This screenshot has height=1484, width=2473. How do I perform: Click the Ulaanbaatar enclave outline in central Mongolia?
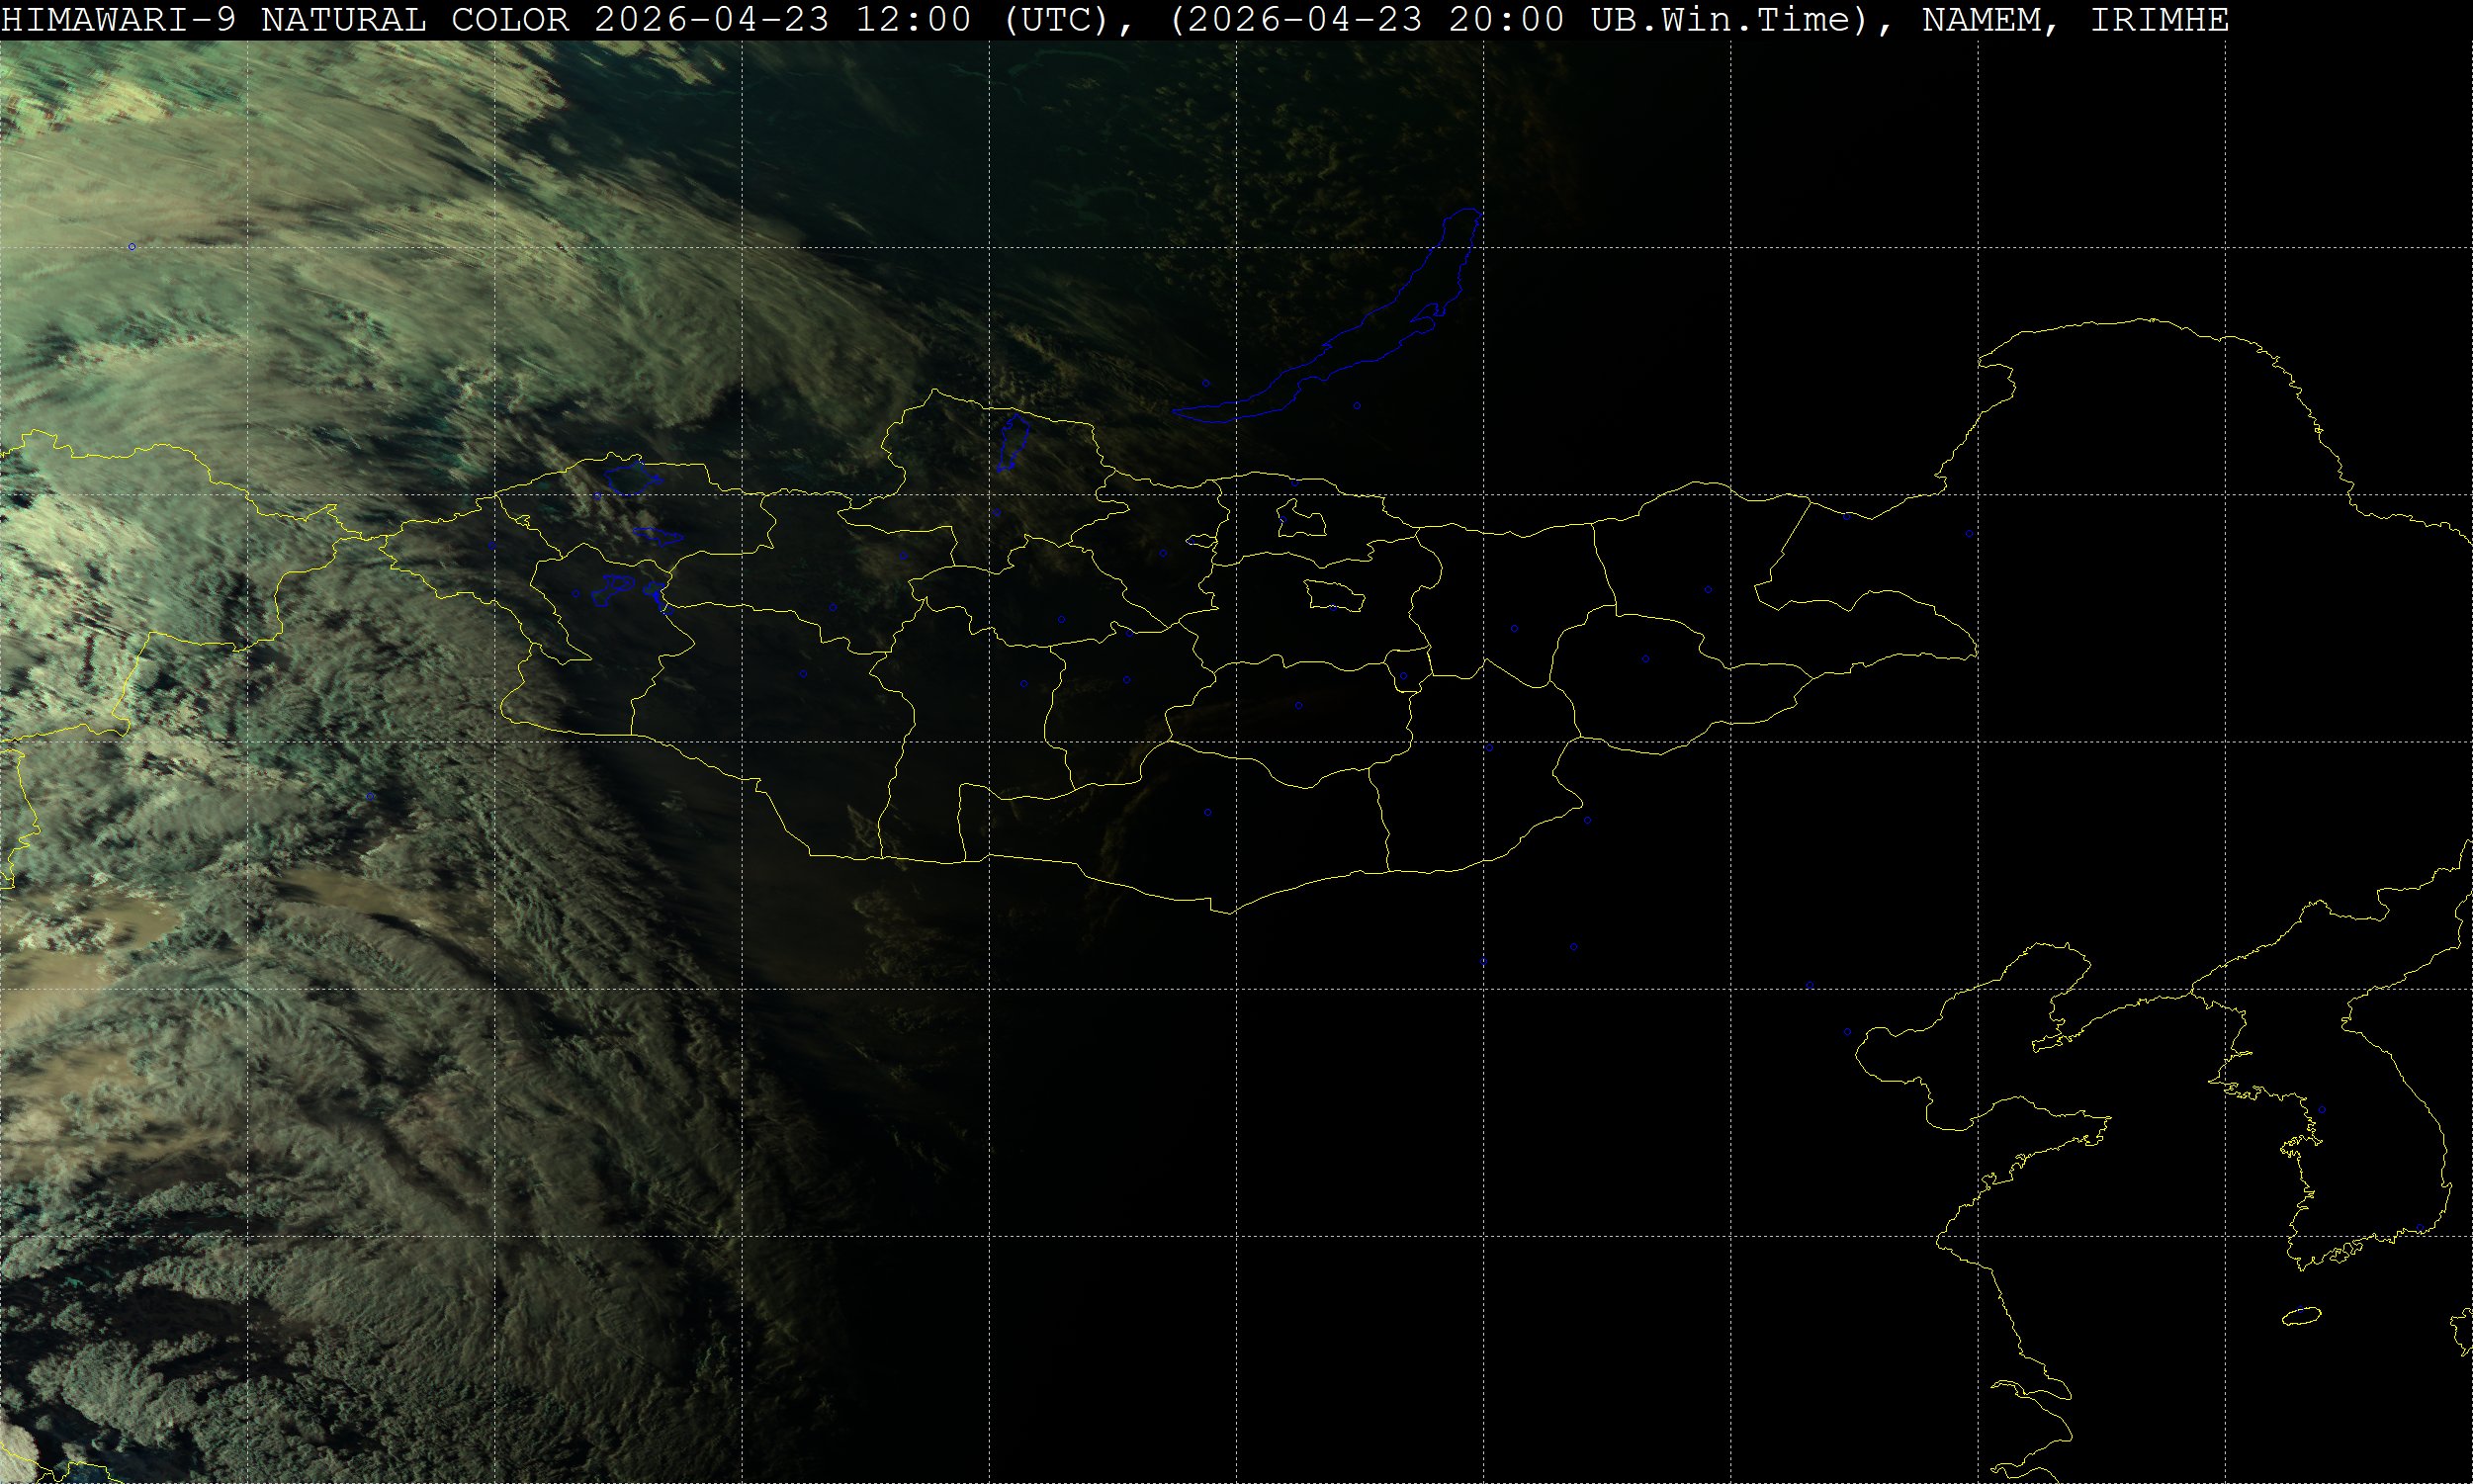[x=1334, y=597]
